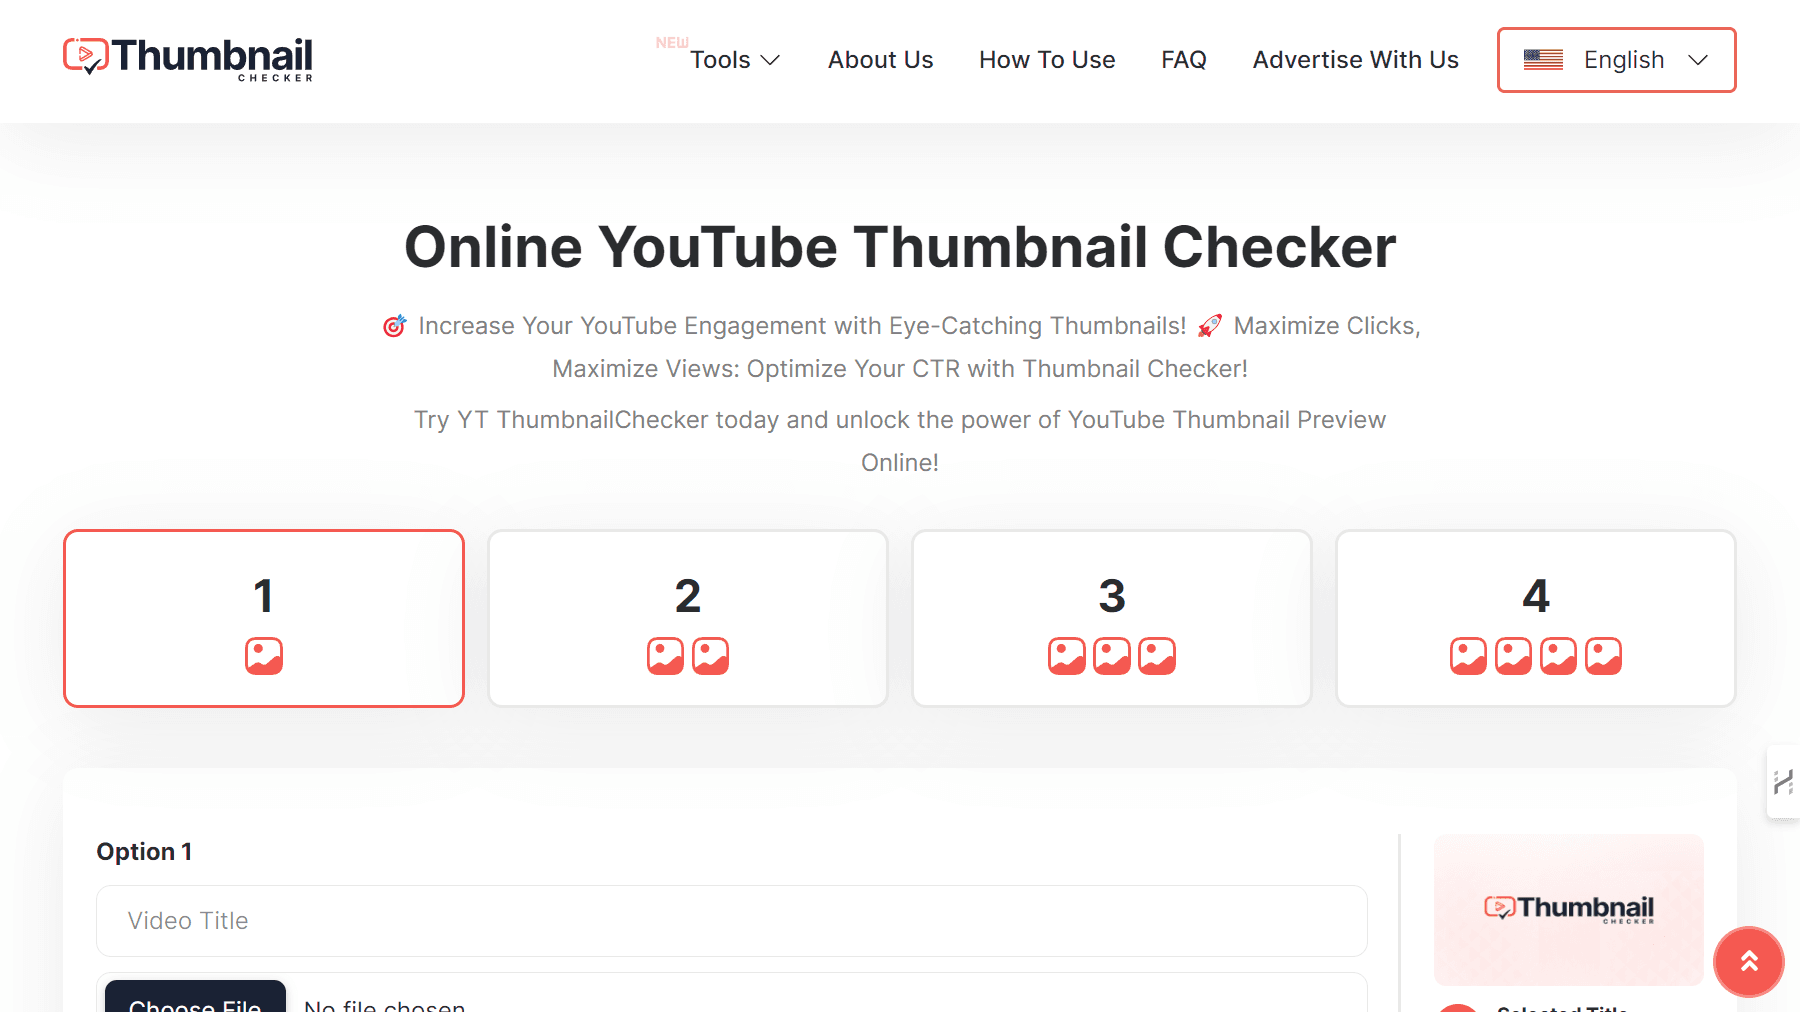Click the middle image icon in card 3

[x=1112, y=656]
